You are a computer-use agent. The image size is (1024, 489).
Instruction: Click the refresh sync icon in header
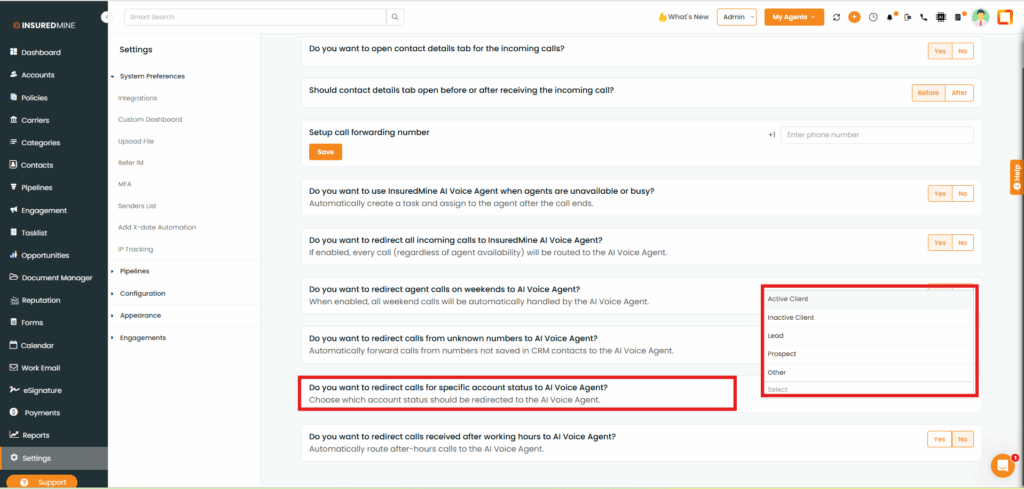[x=836, y=17]
